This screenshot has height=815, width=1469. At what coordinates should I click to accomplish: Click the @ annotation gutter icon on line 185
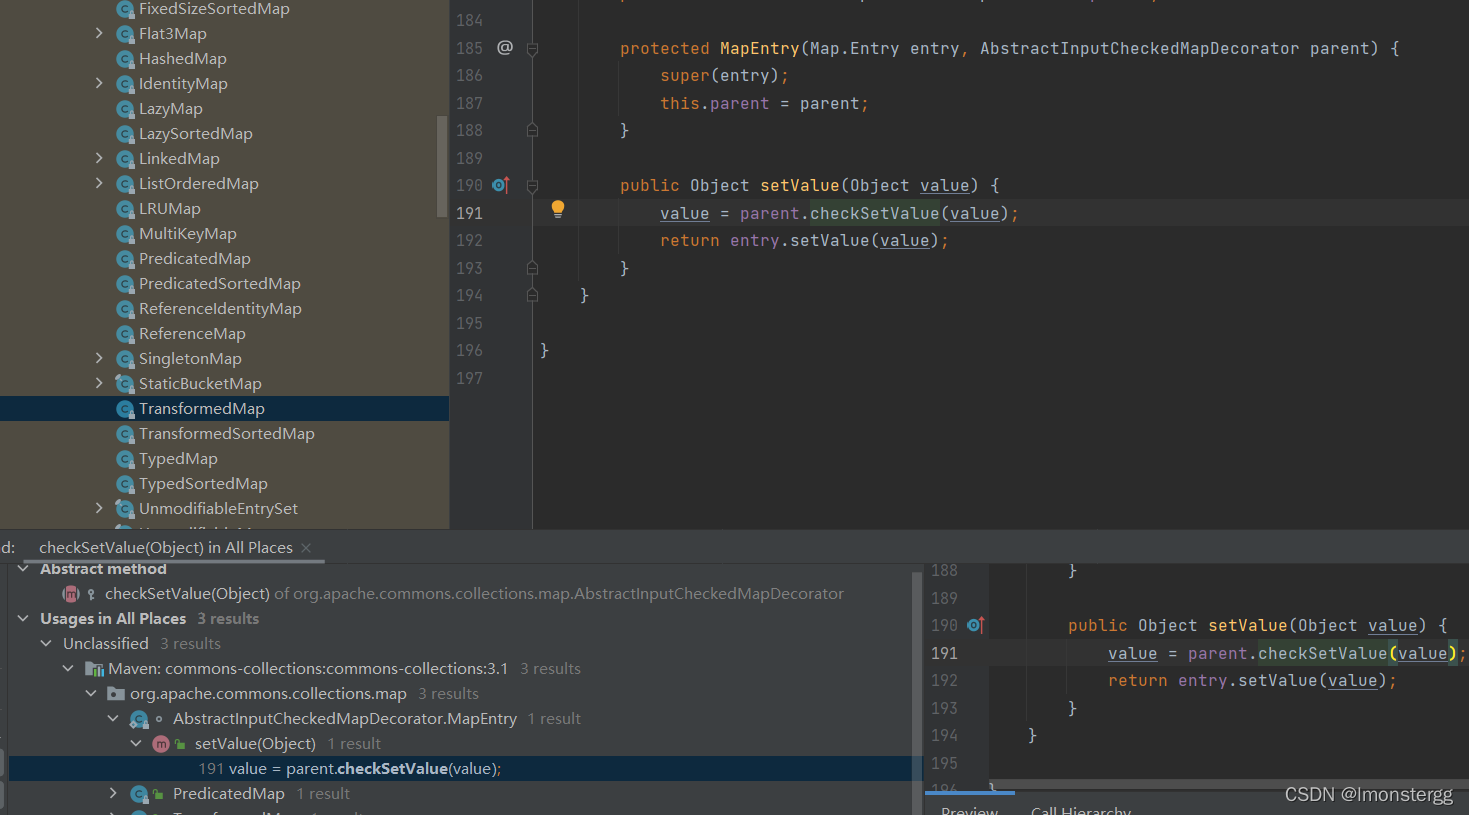[505, 48]
